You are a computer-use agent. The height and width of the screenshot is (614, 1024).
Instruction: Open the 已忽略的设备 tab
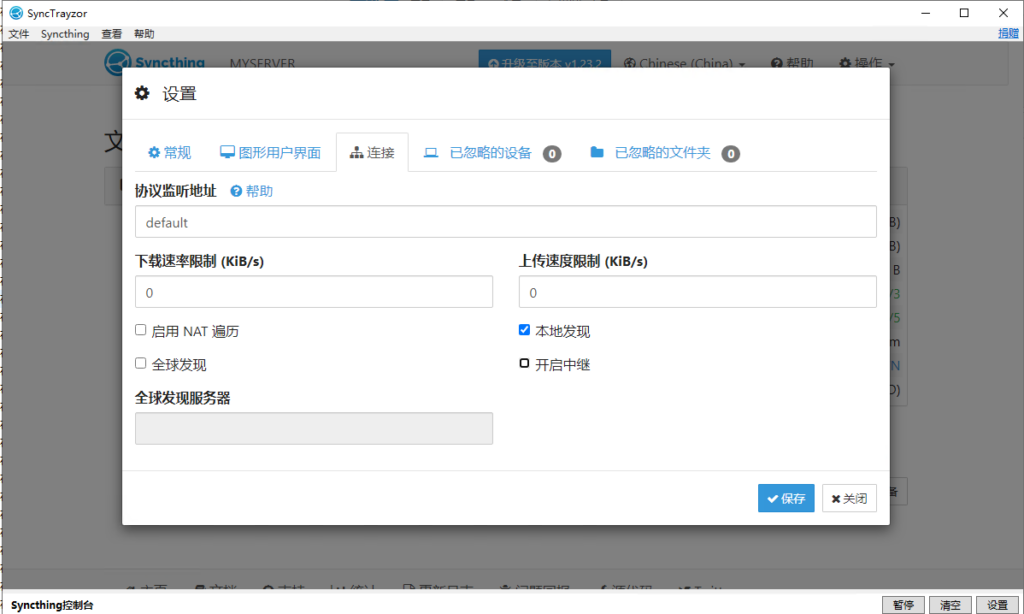point(491,153)
